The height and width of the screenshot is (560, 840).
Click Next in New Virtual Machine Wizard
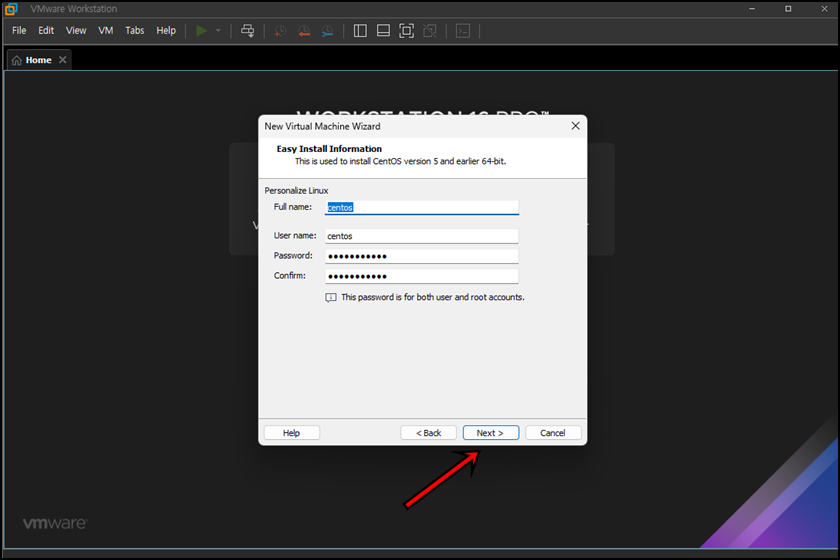(491, 433)
